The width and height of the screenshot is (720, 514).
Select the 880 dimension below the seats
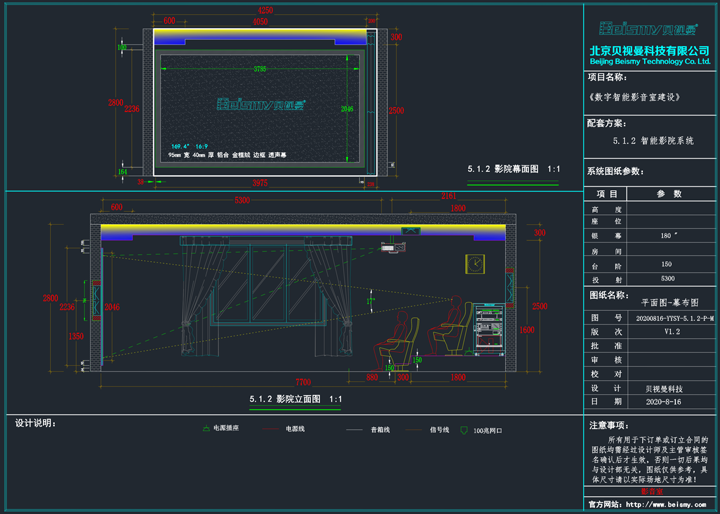pyautogui.click(x=371, y=377)
